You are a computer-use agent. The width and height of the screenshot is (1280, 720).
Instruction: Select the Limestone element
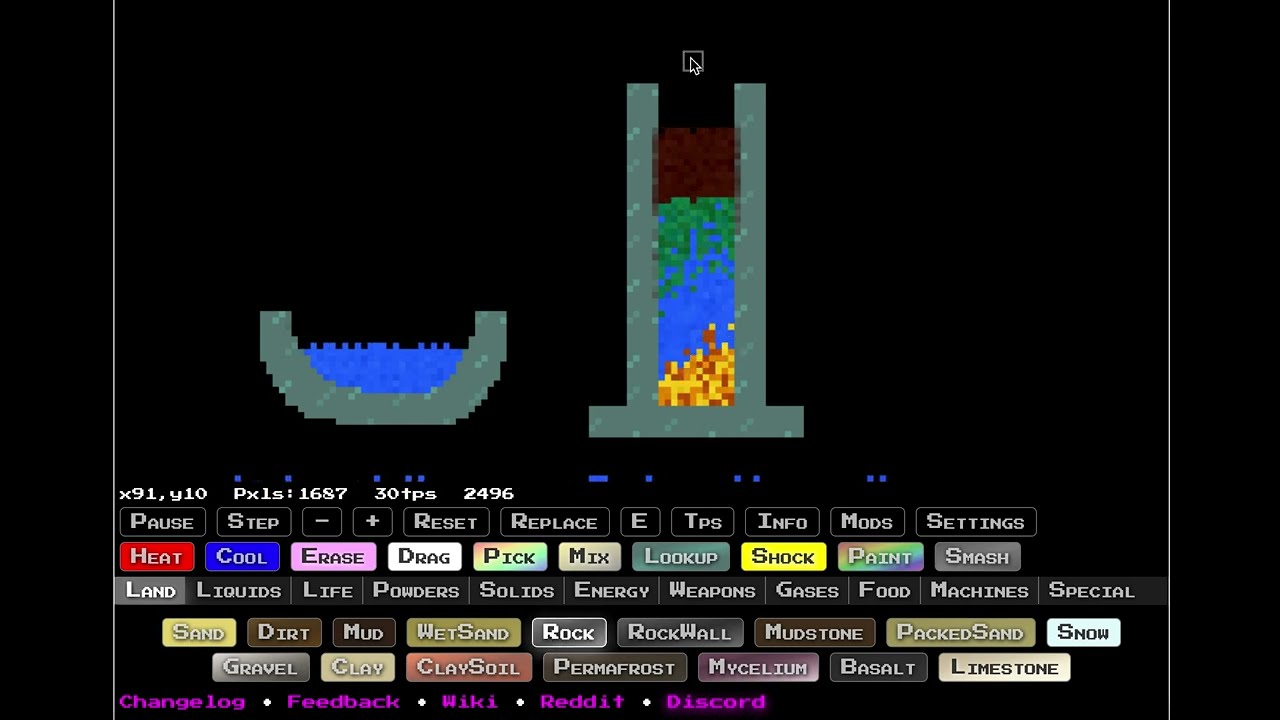point(1004,668)
